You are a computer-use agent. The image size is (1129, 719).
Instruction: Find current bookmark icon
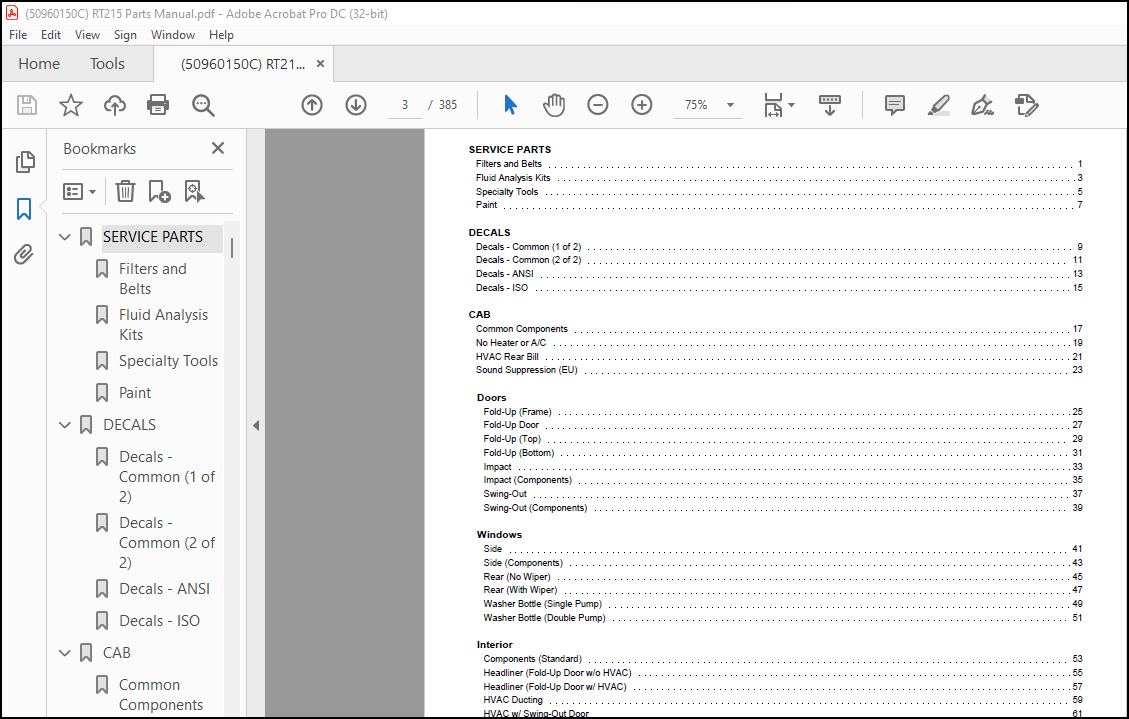pyautogui.click(x=194, y=191)
